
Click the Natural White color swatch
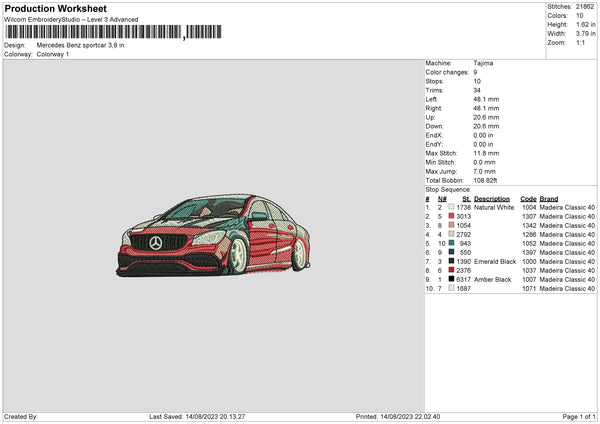[452, 208]
